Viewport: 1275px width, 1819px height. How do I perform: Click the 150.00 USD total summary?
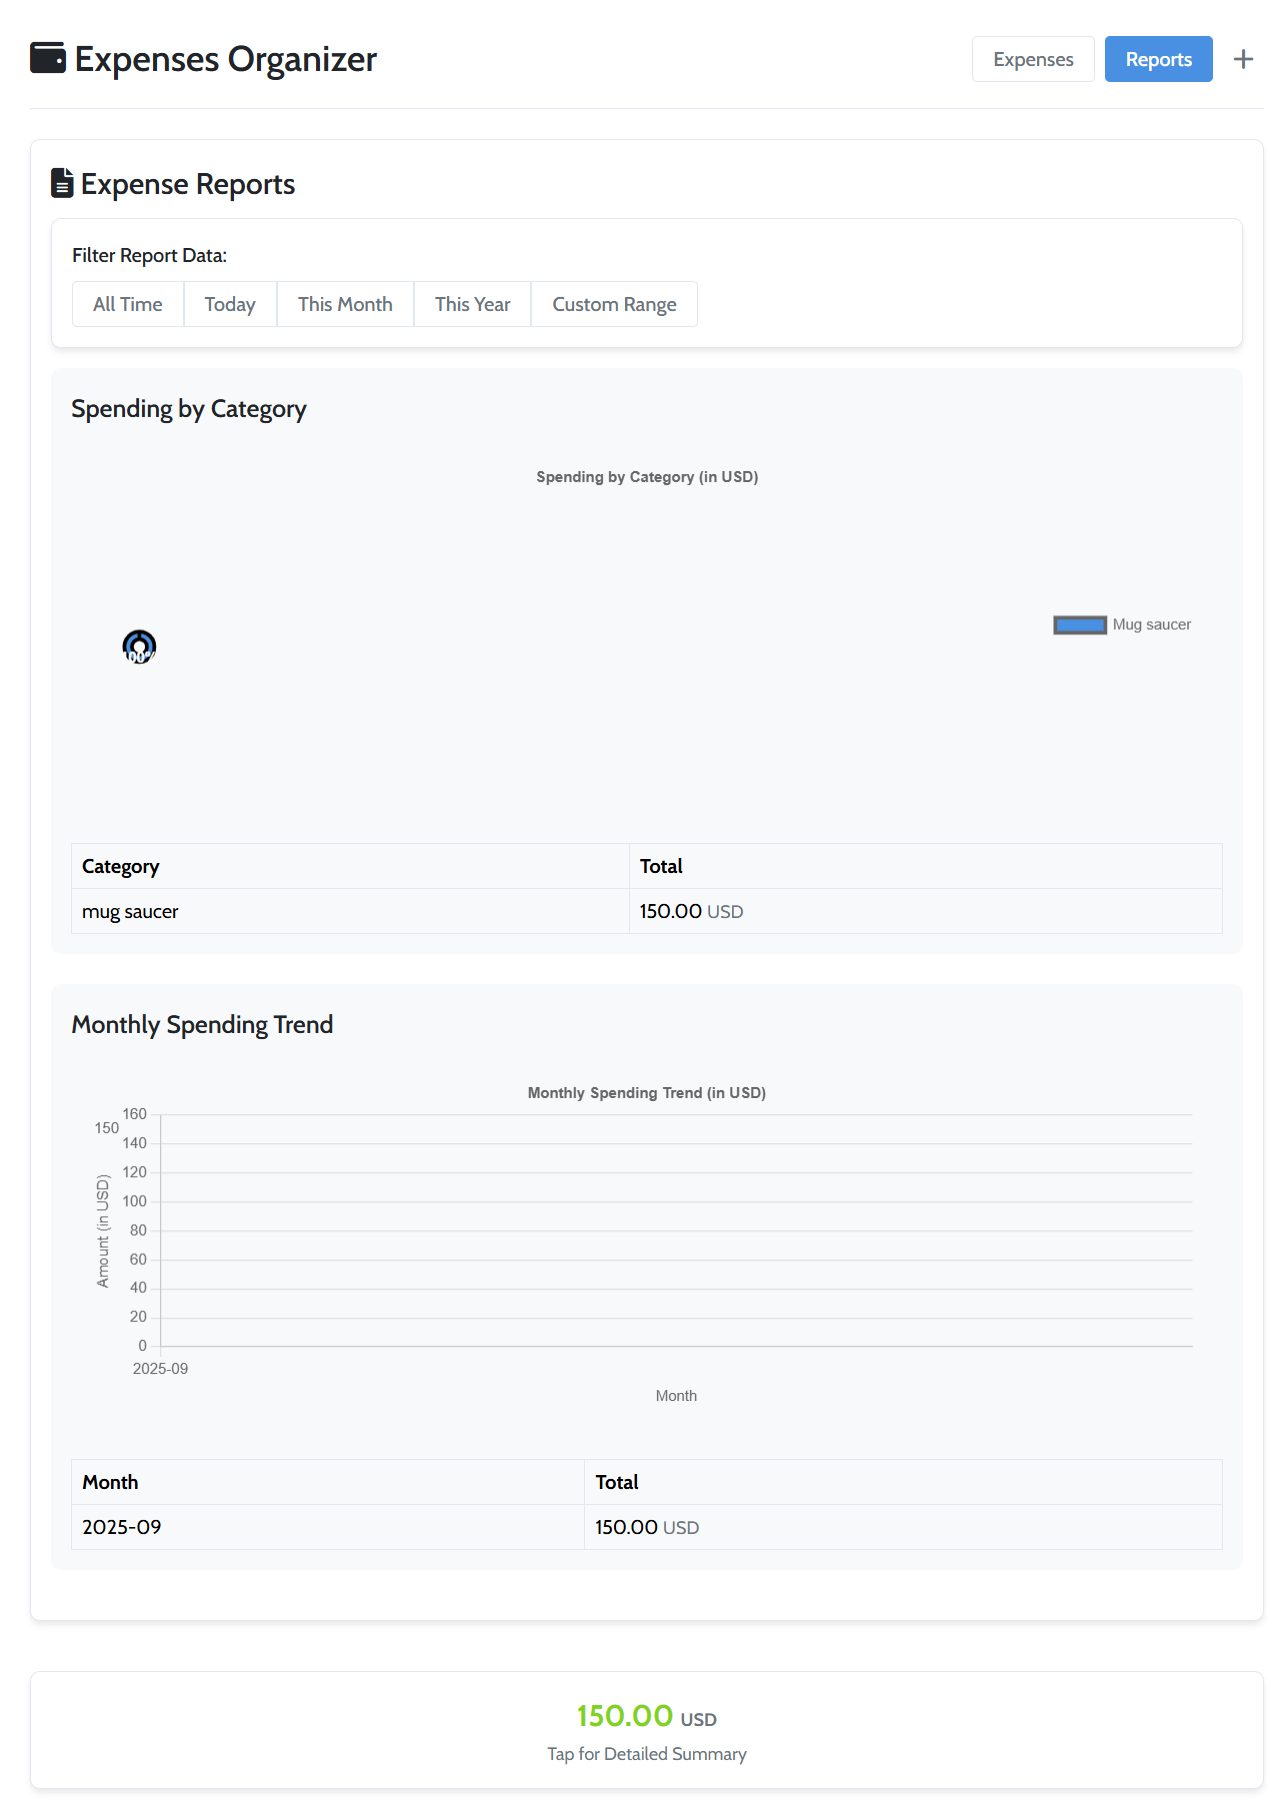tap(646, 1718)
